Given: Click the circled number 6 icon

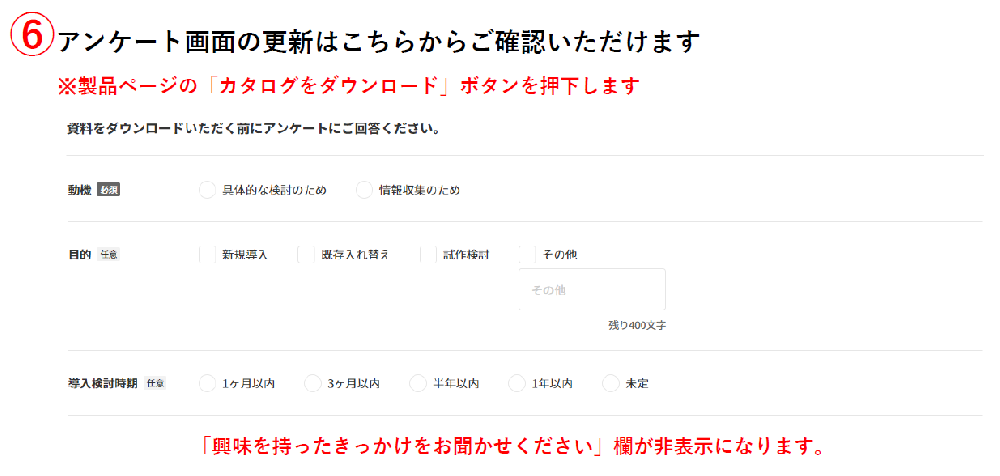Looking at the screenshot, I should [x=32, y=37].
